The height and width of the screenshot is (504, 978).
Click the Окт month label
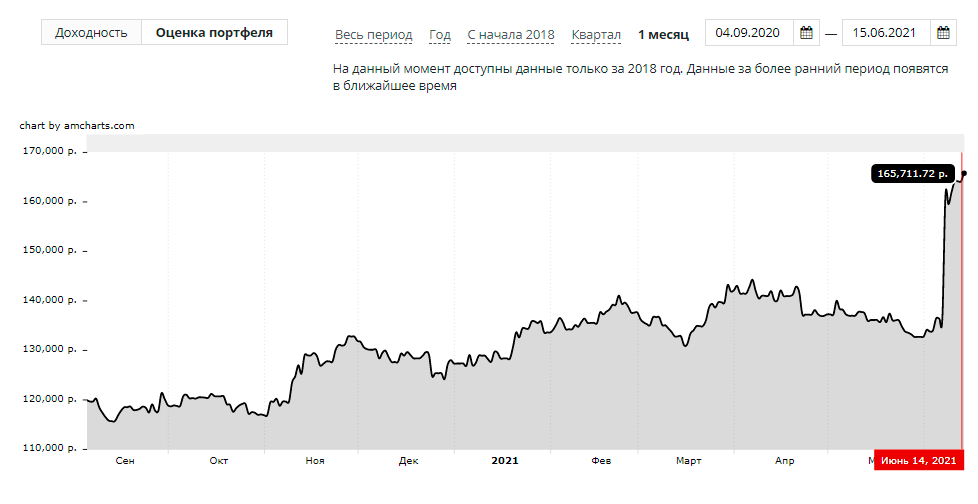pos(219,461)
